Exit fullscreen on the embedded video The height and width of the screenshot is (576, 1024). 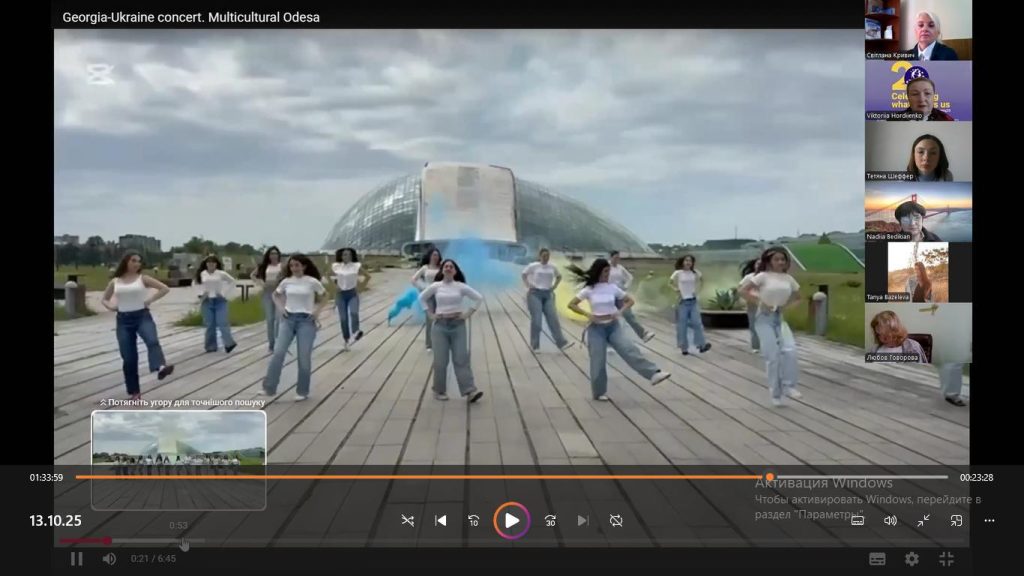(x=945, y=559)
